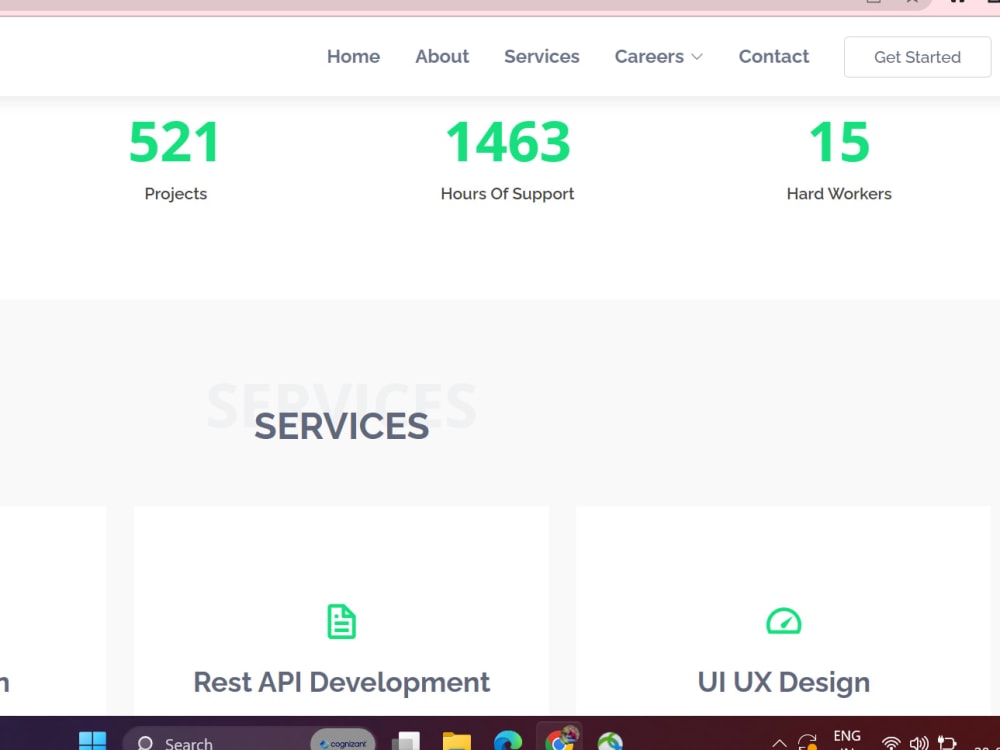This screenshot has width=1000, height=750.
Task: Click the Get Started button
Action: click(917, 57)
